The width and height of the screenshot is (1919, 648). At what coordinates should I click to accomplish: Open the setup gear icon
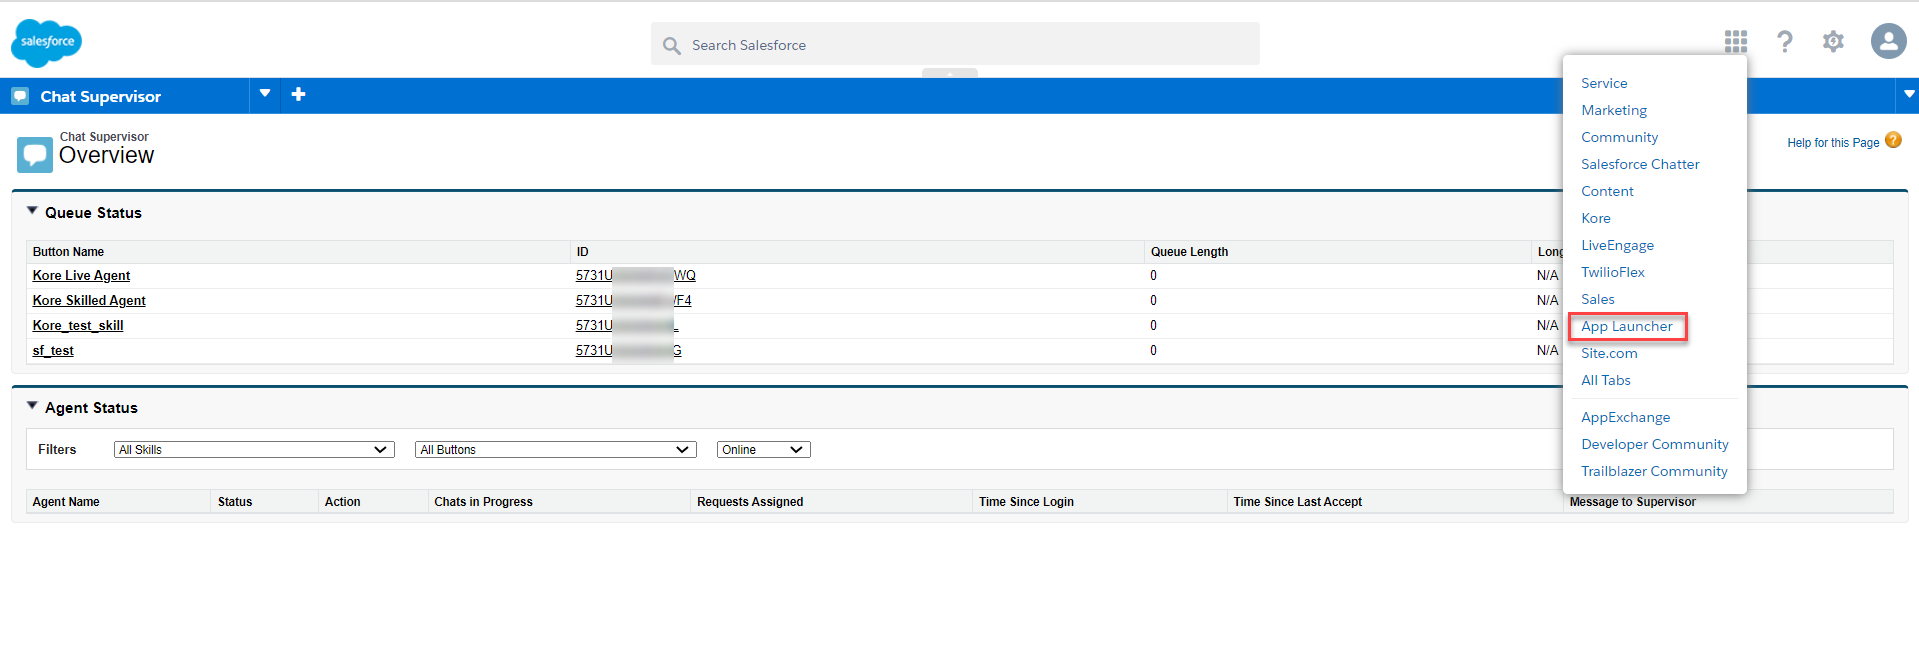click(x=1832, y=41)
